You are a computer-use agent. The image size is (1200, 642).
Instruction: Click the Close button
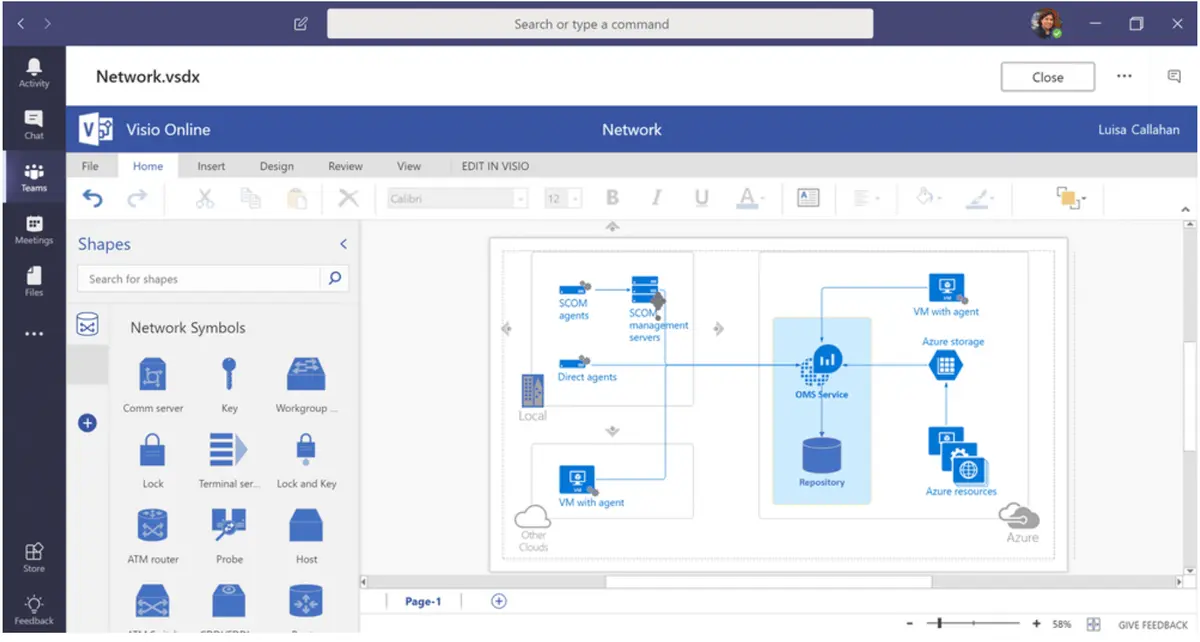click(1048, 77)
